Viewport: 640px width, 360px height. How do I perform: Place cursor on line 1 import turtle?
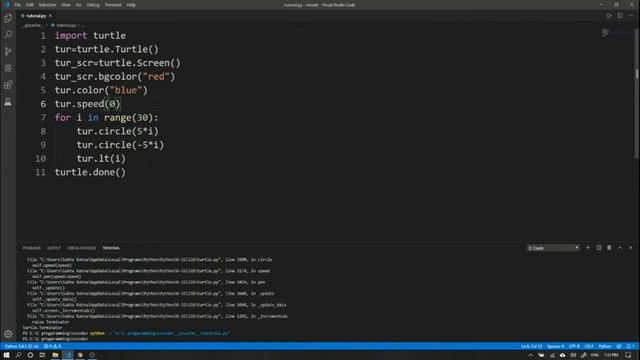[x=90, y=36]
